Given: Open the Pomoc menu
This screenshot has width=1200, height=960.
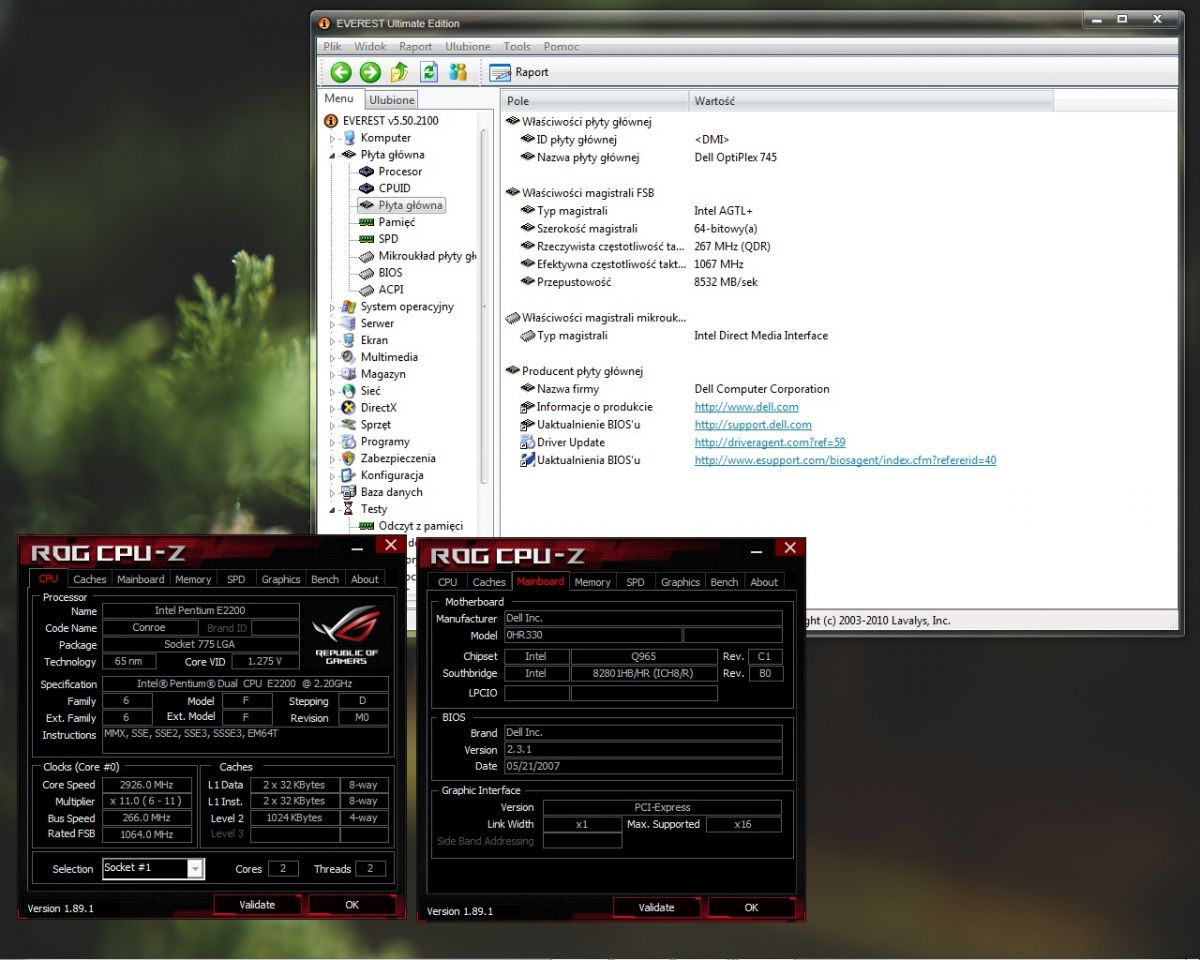Looking at the screenshot, I should tap(561, 46).
